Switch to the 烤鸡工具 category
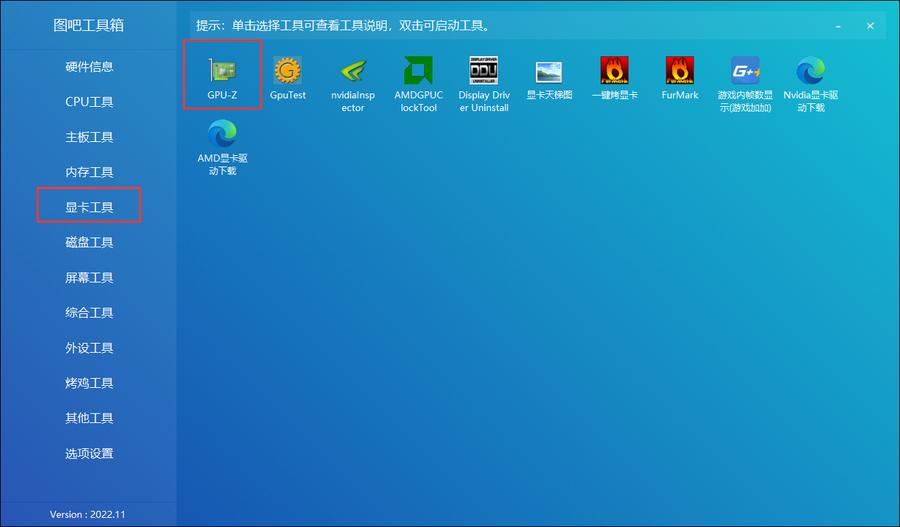 (x=89, y=383)
